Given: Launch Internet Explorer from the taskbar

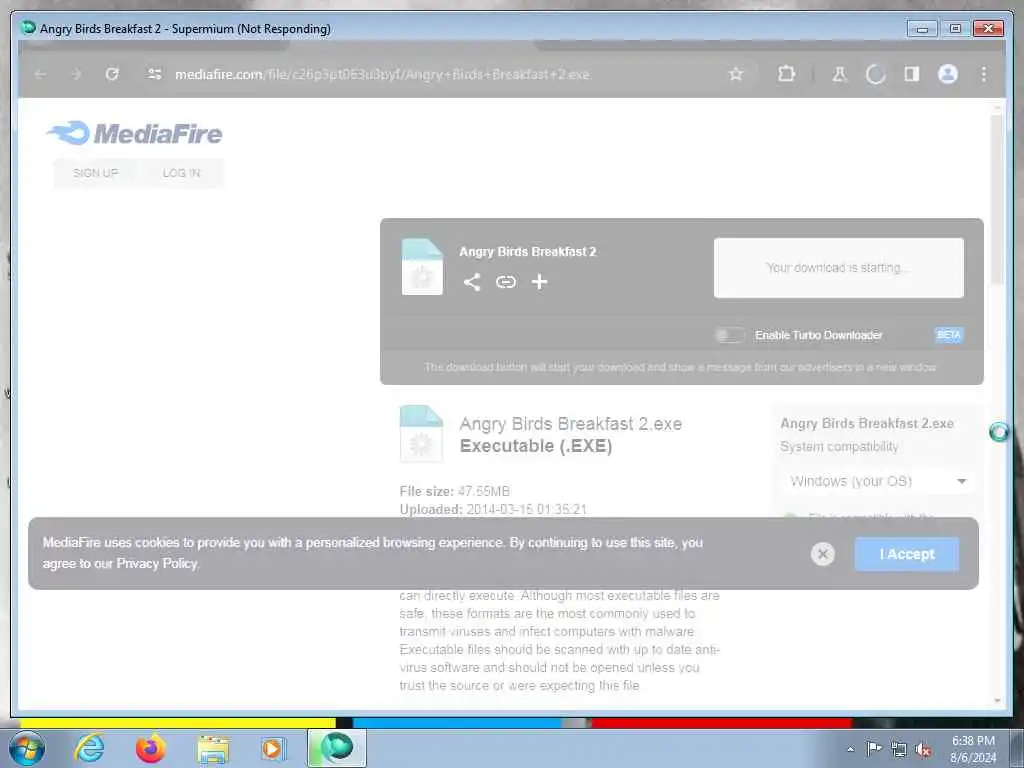Looking at the screenshot, I should [89, 748].
